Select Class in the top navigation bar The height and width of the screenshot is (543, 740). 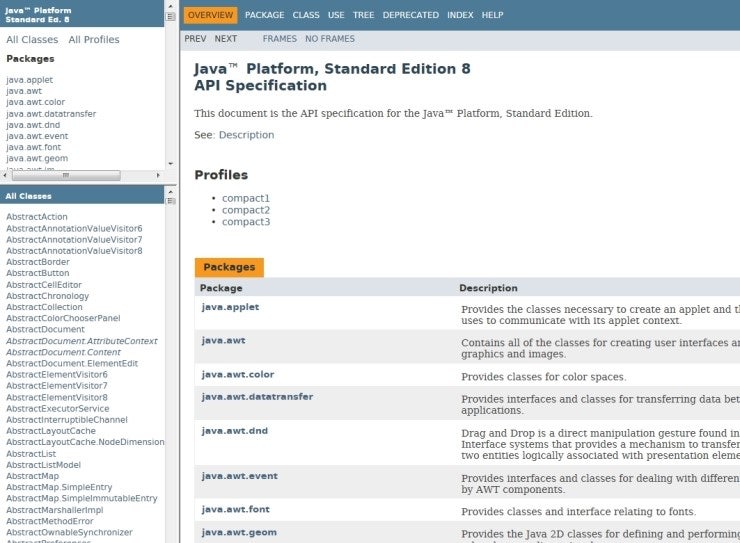pos(306,15)
